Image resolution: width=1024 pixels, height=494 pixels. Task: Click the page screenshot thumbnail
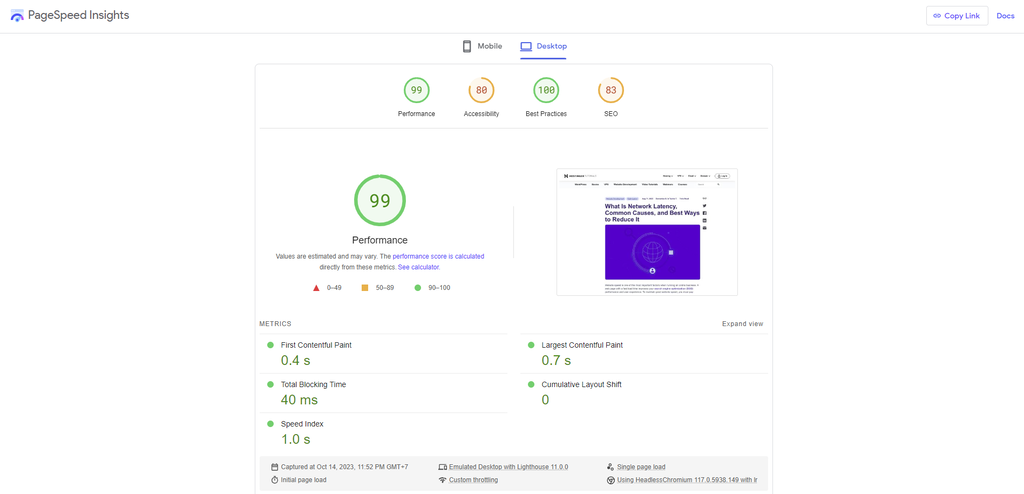click(x=647, y=232)
